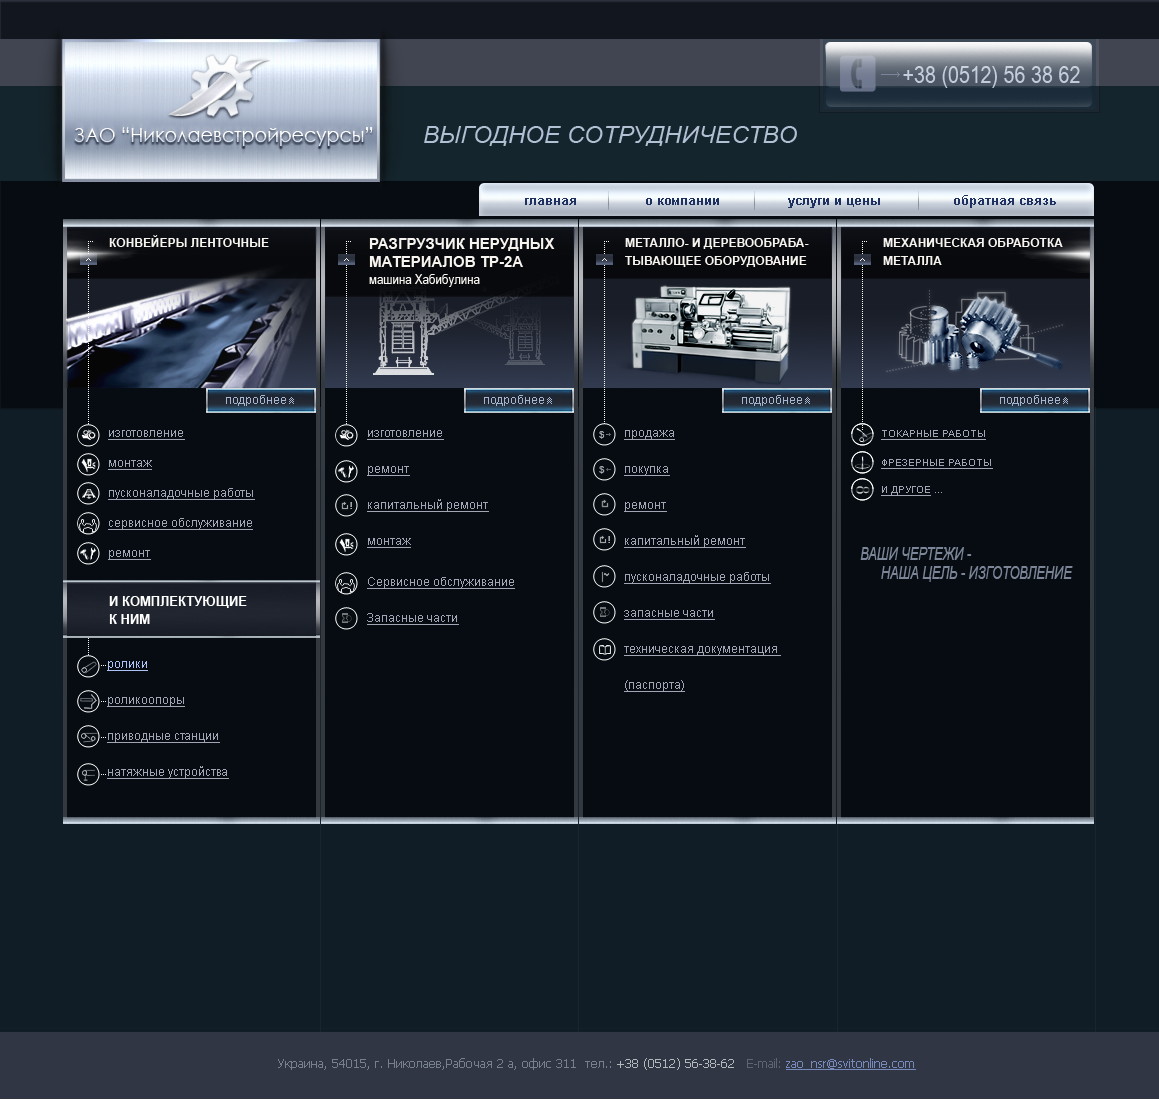Click the icon beside 'сервисное обслуживание' under conveyors

[x=88, y=523]
